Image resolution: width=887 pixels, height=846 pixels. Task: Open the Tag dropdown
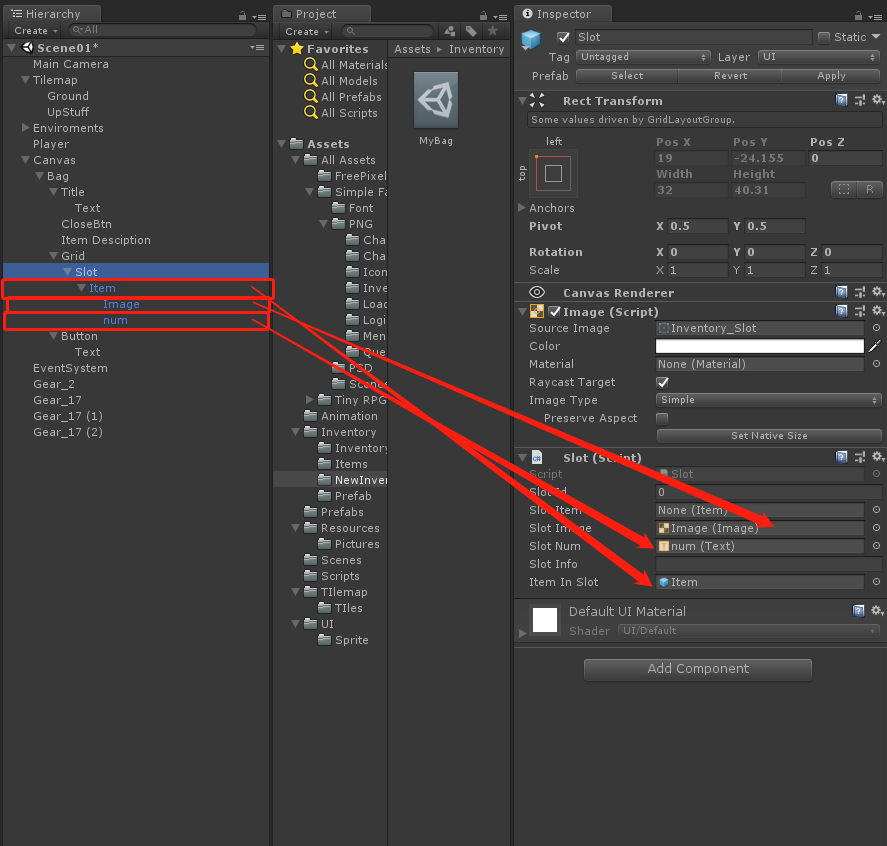point(643,57)
